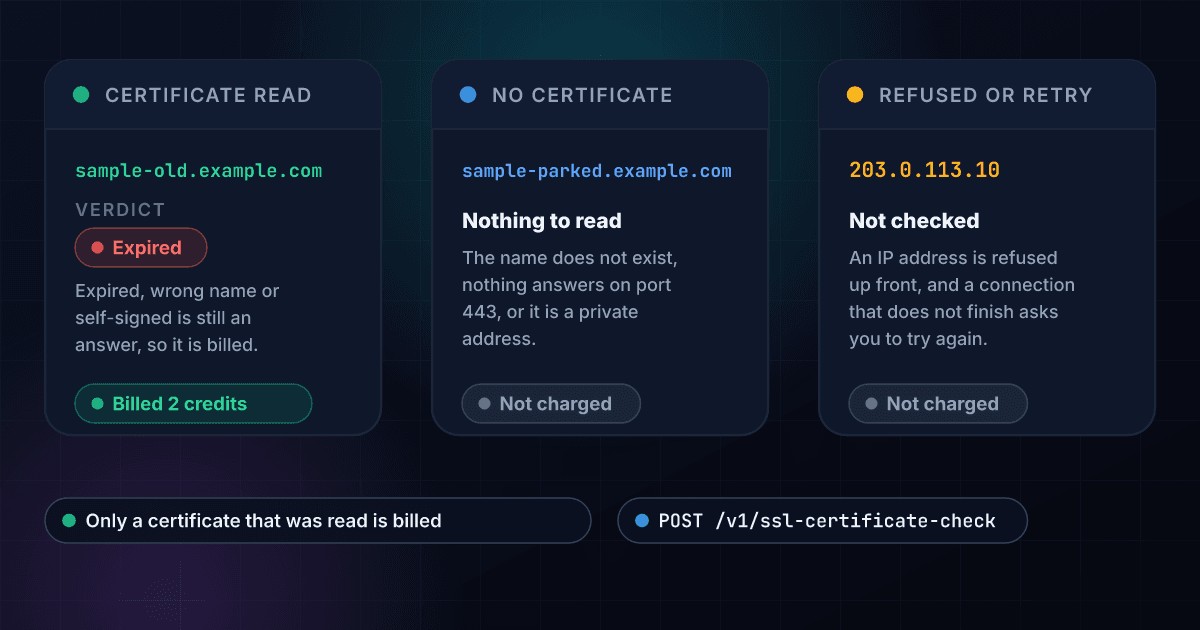
Task: Select the REFUSED OR RETRY header
Action: click(987, 95)
